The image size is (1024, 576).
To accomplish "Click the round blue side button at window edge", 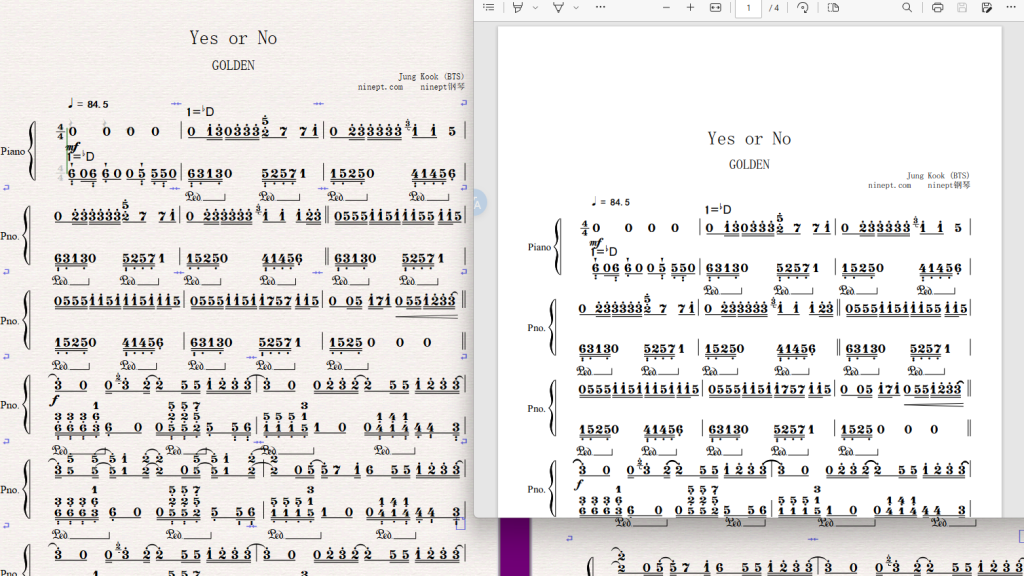I will [x=477, y=204].
